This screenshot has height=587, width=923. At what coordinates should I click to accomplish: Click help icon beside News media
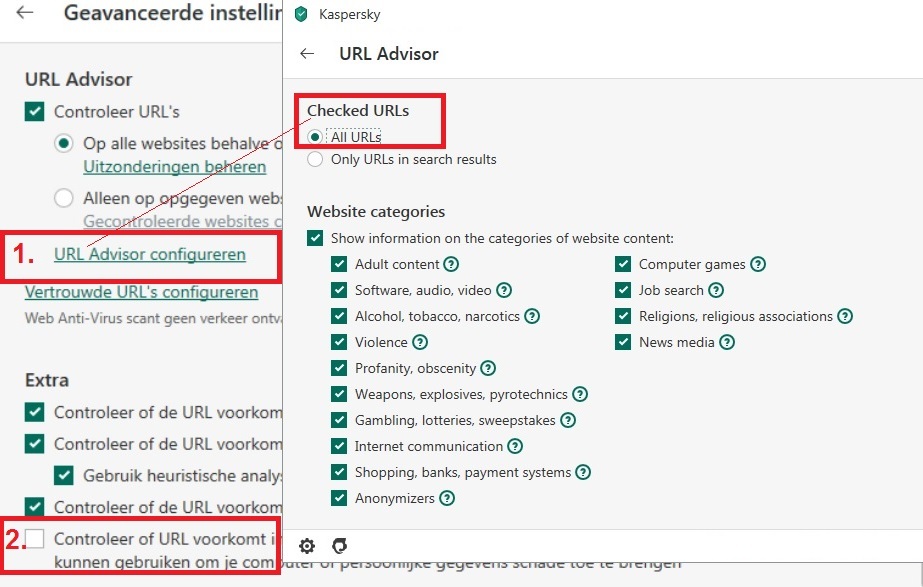point(727,342)
